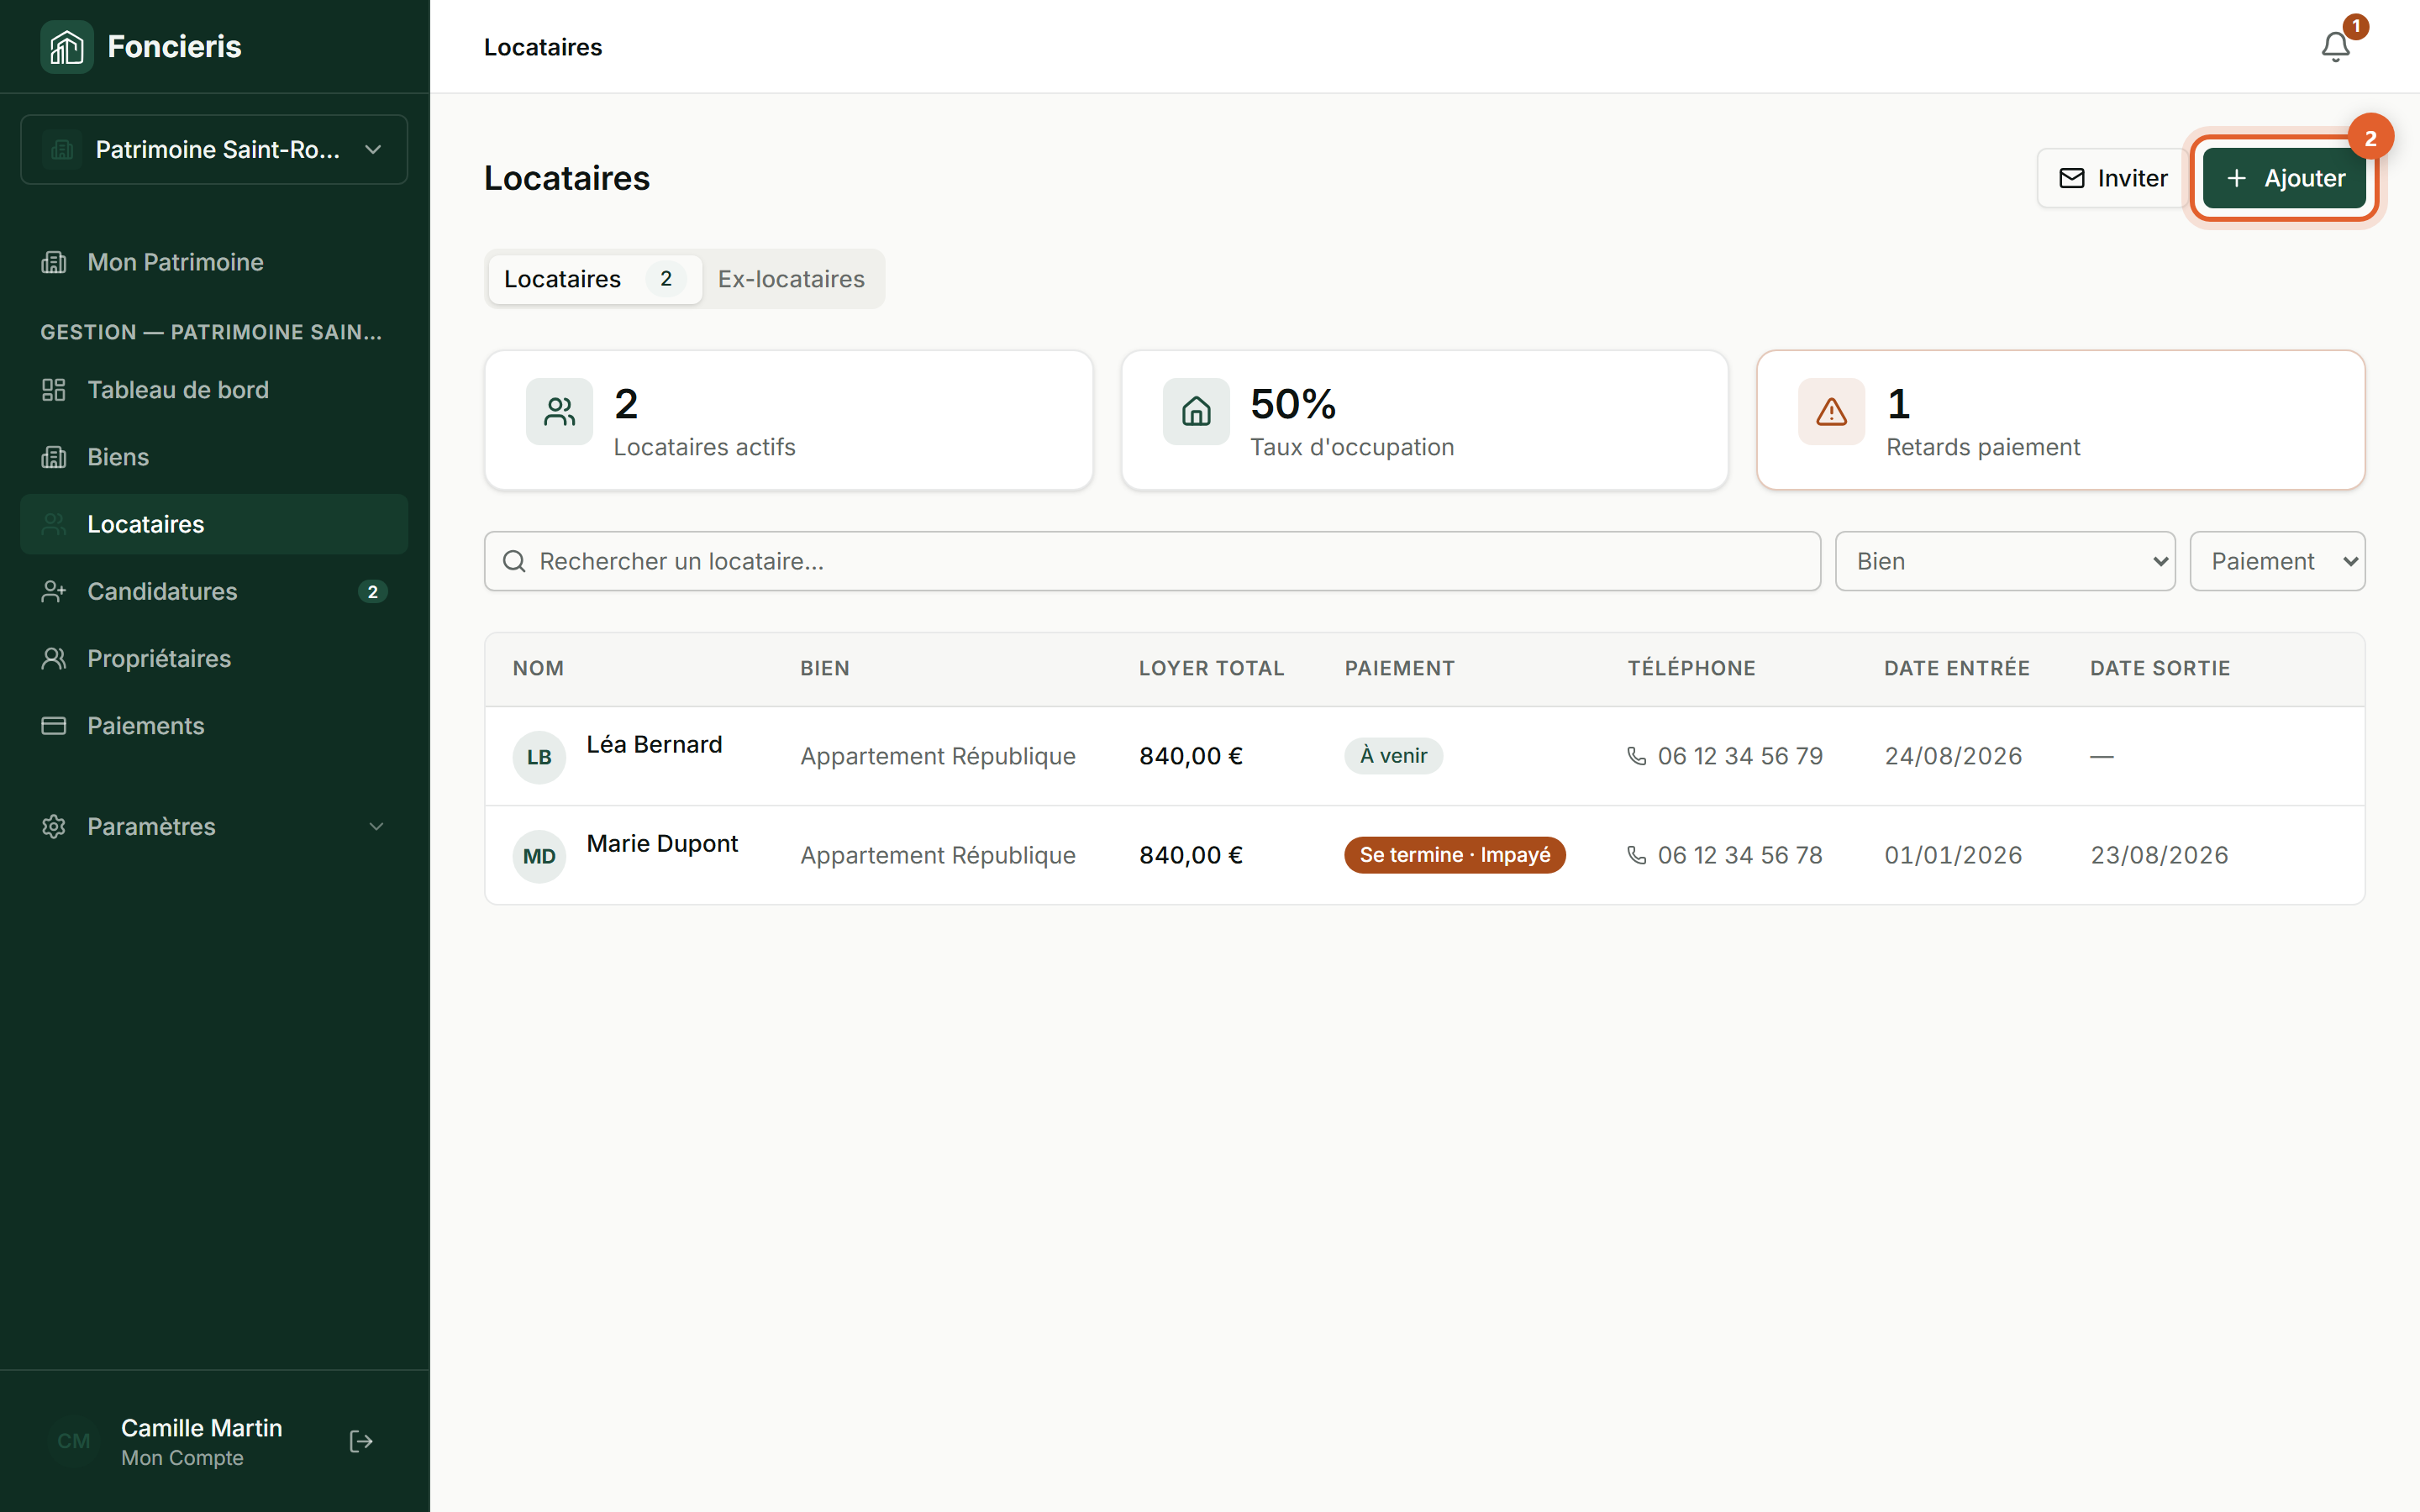This screenshot has height=1512, width=2420.
Task: Open the Paiement filter dropdown
Action: click(2277, 561)
